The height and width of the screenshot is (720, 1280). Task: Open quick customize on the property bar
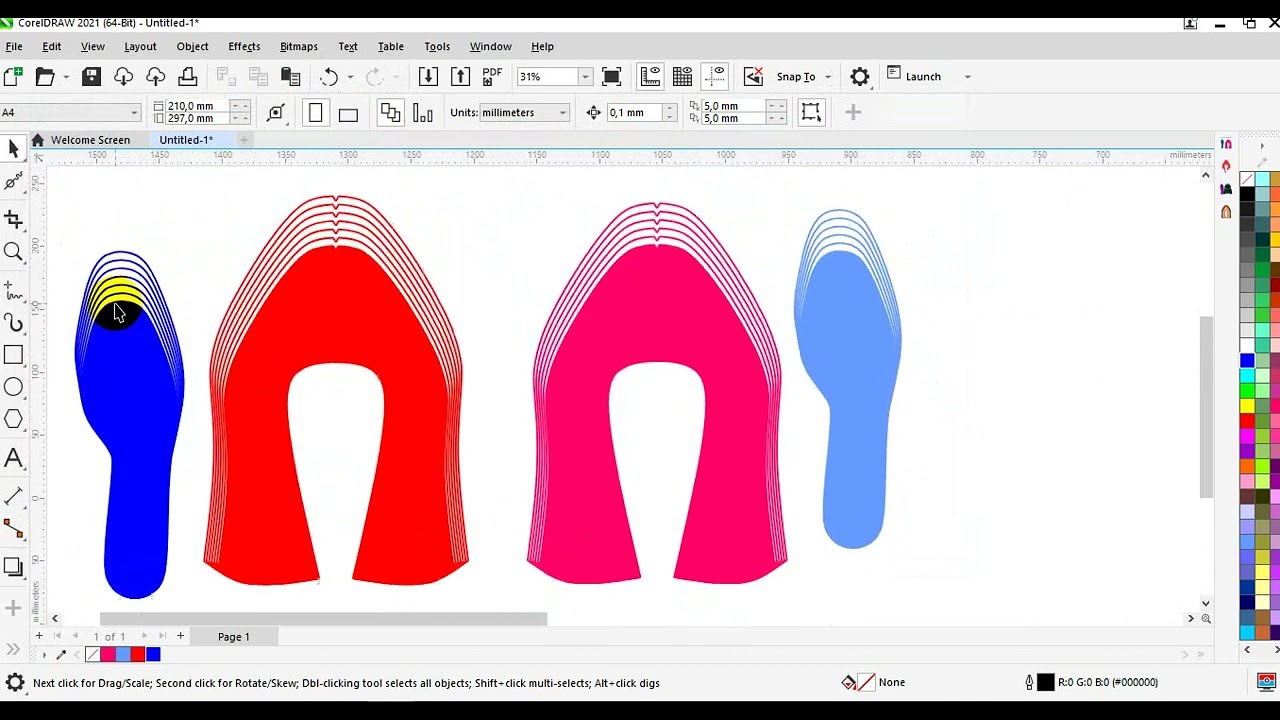click(853, 113)
